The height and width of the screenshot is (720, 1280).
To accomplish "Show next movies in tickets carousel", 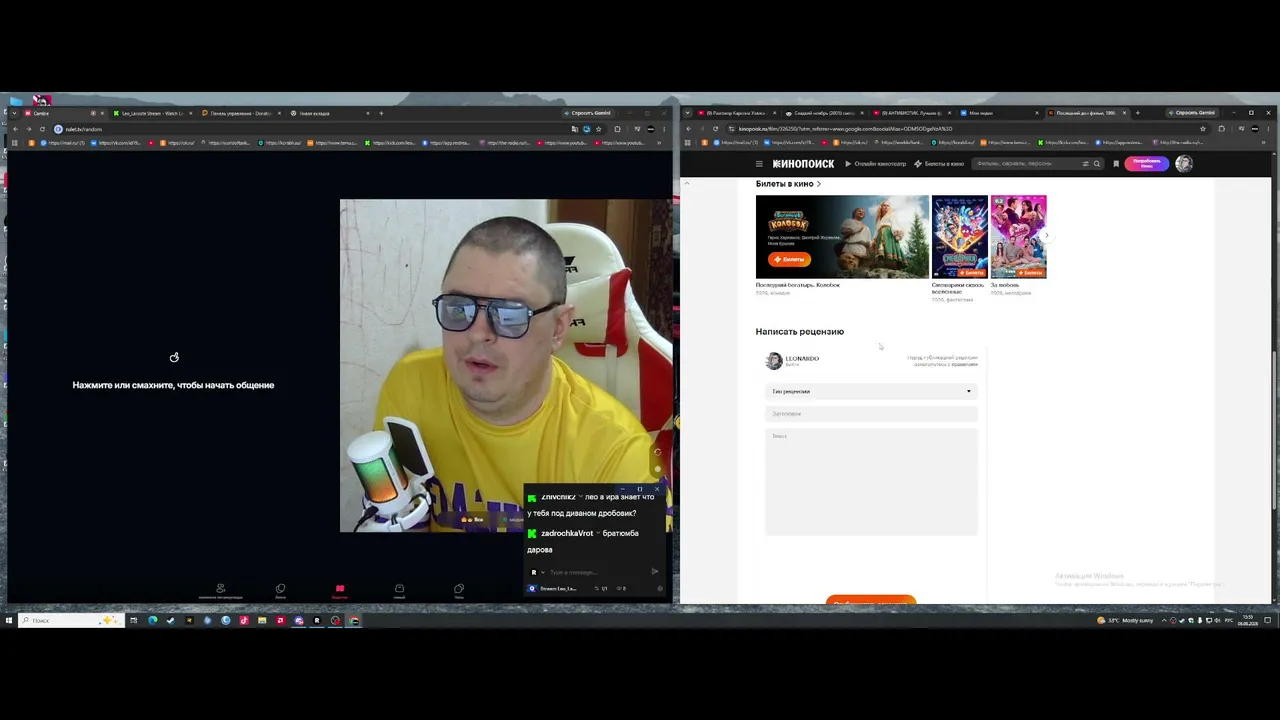I will click(x=1046, y=236).
